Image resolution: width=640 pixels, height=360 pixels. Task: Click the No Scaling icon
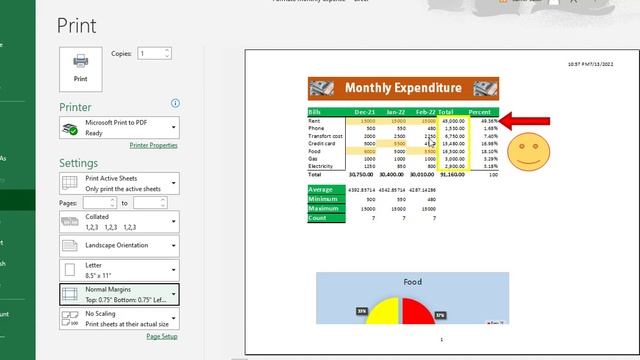(x=70, y=318)
